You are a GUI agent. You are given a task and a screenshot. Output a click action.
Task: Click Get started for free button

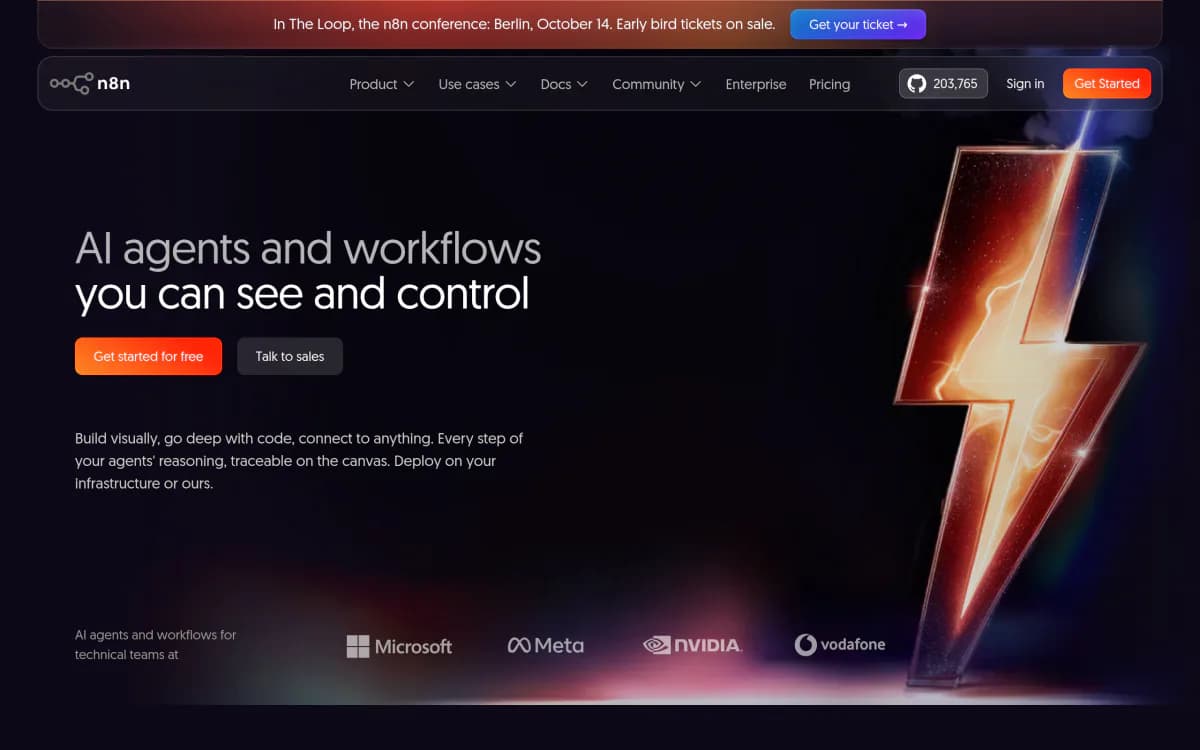(148, 356)
